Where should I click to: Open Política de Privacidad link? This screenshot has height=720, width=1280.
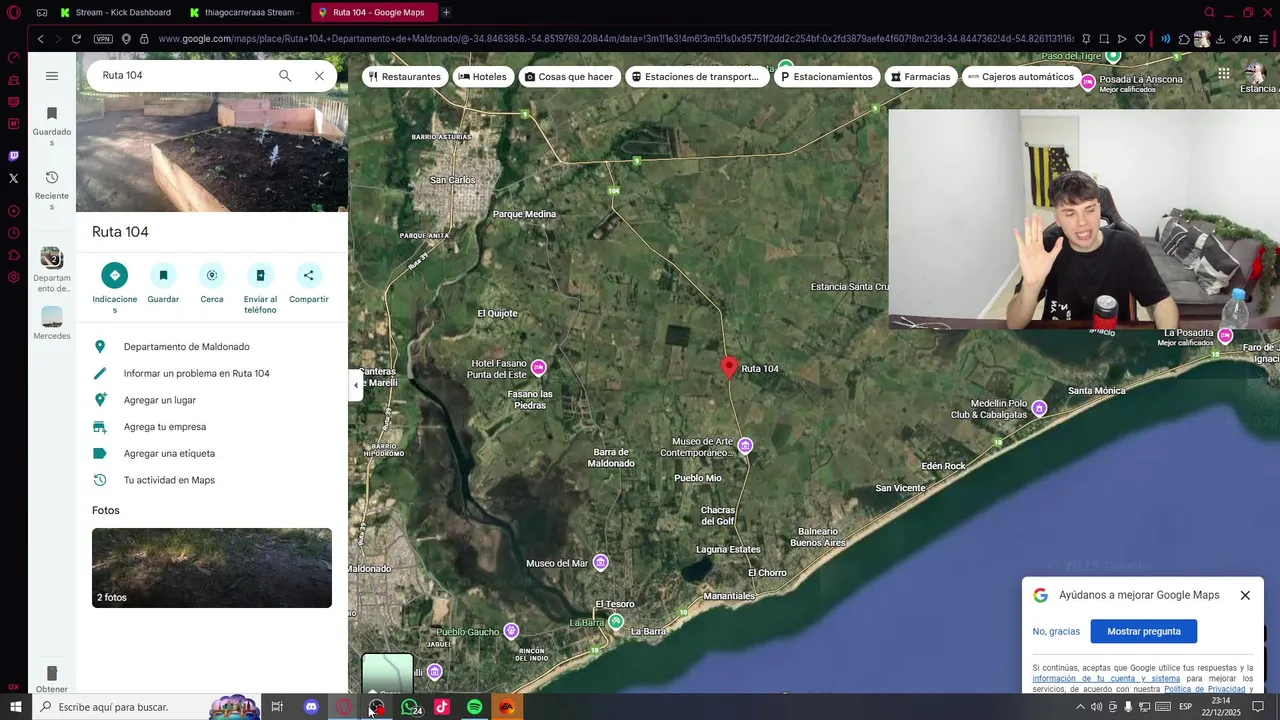[1204, 689]
